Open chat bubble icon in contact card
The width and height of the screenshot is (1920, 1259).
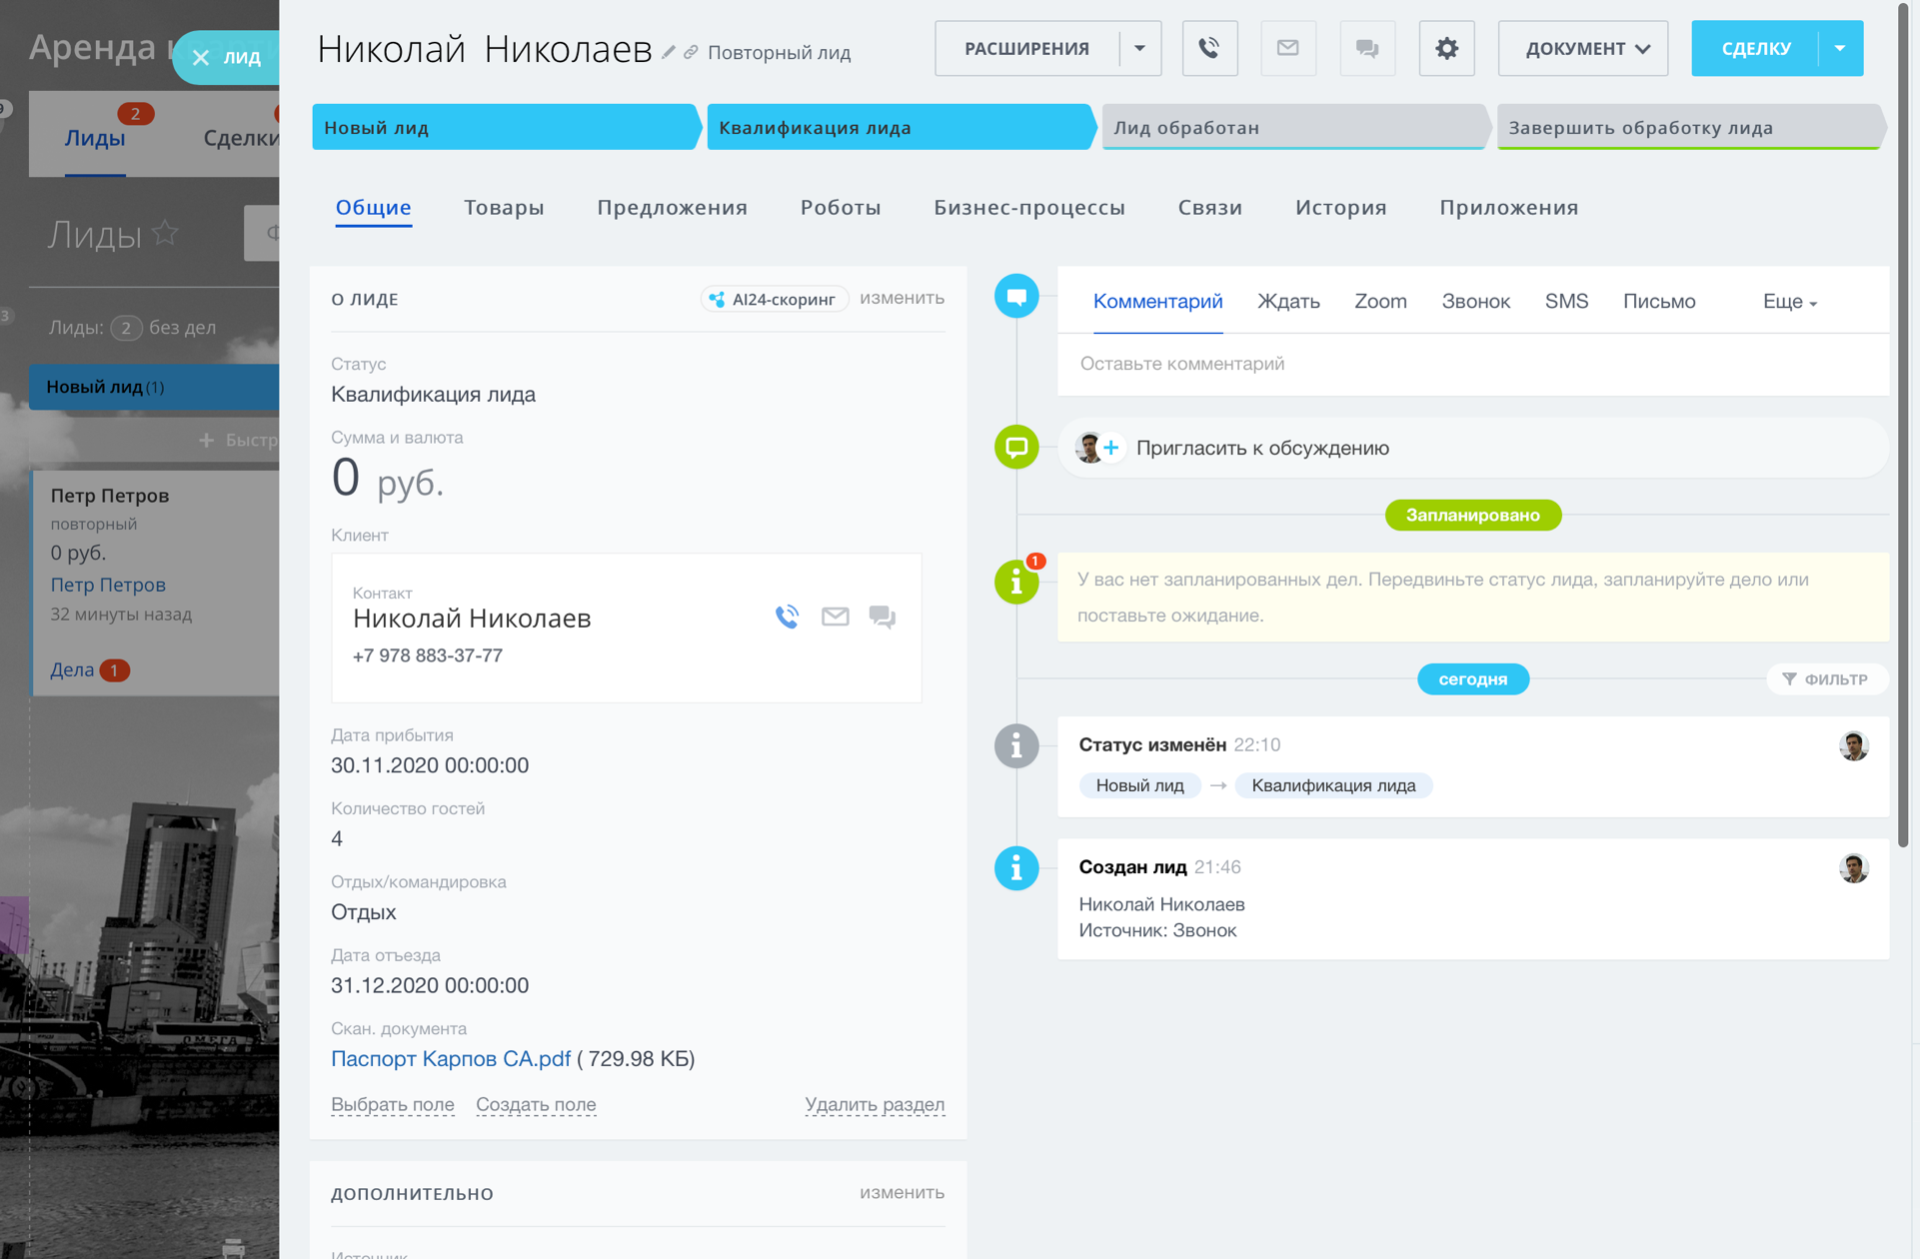point(882,617)
